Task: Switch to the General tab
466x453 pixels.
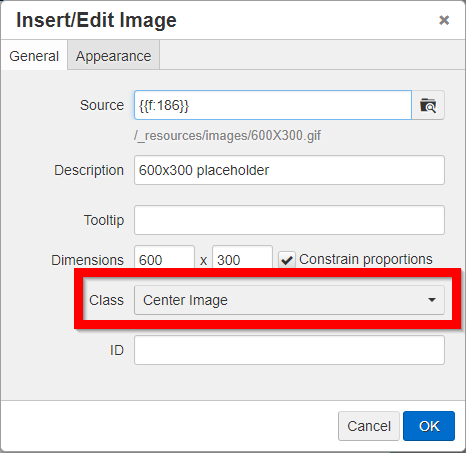Action: 34,56
